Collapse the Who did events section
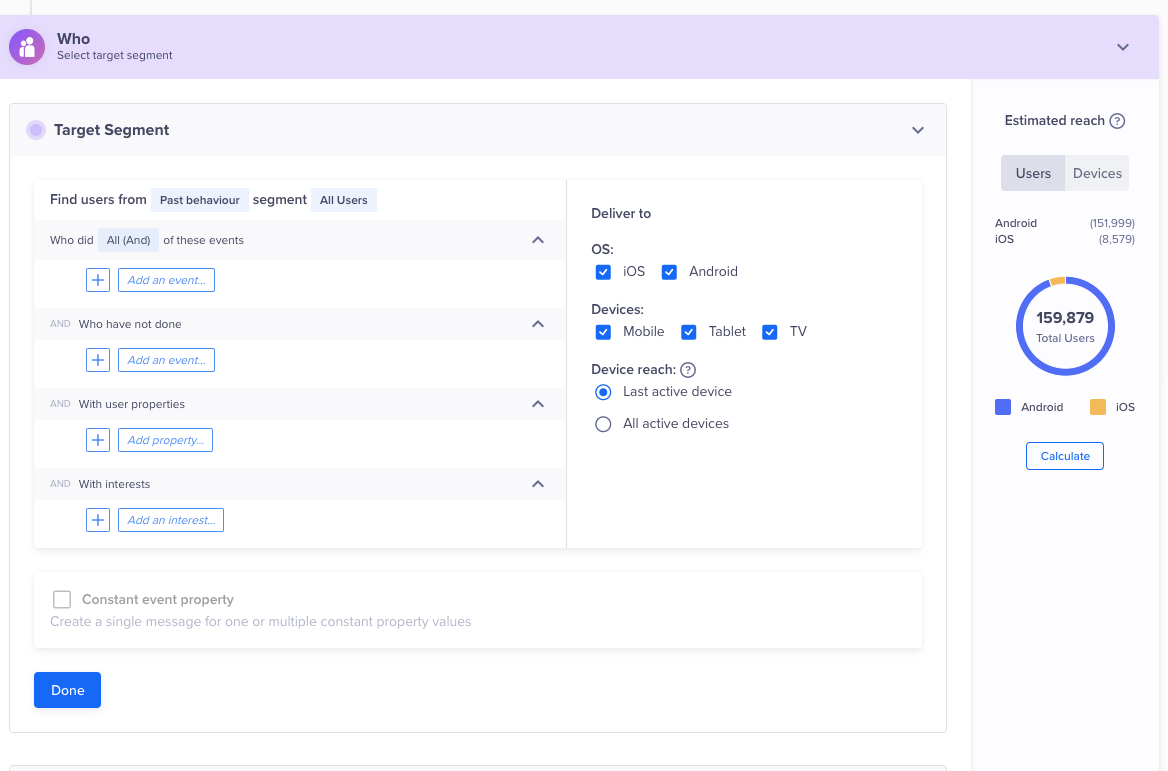The image size is (1168, 771). (538, 240)
